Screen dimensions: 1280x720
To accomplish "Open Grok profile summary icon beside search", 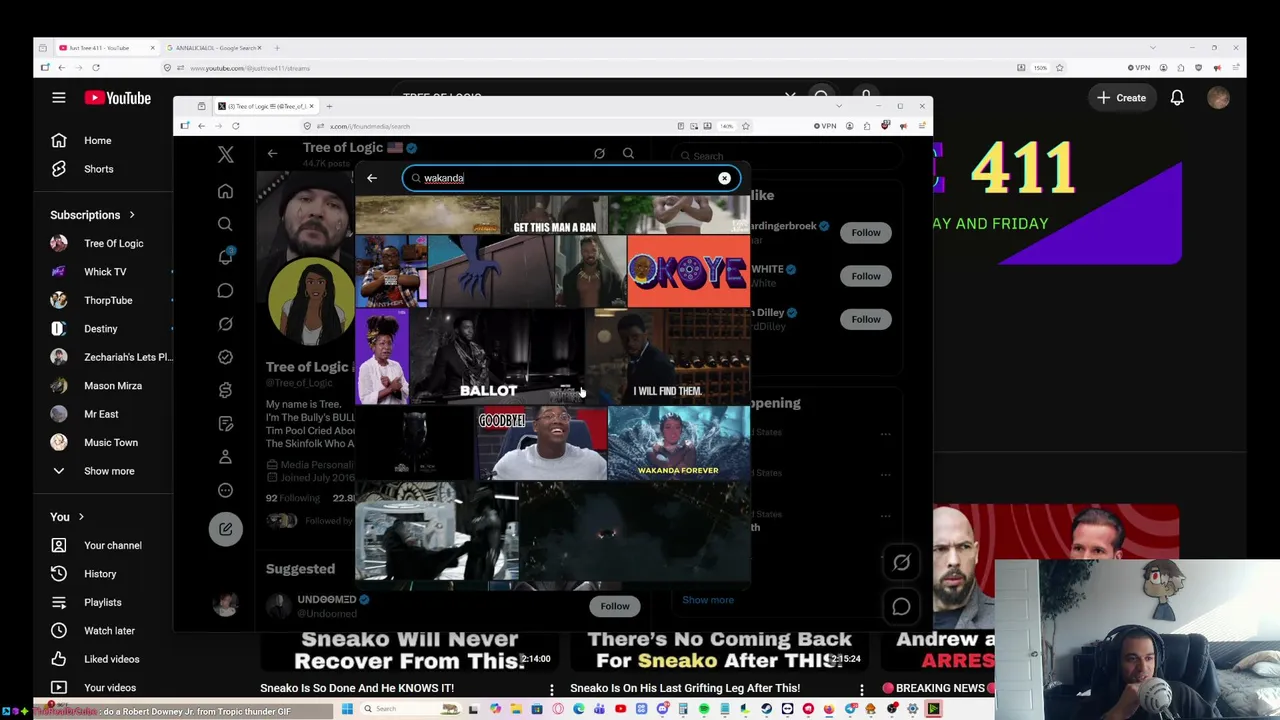I will pyautogui.click(x=599, y=154).
